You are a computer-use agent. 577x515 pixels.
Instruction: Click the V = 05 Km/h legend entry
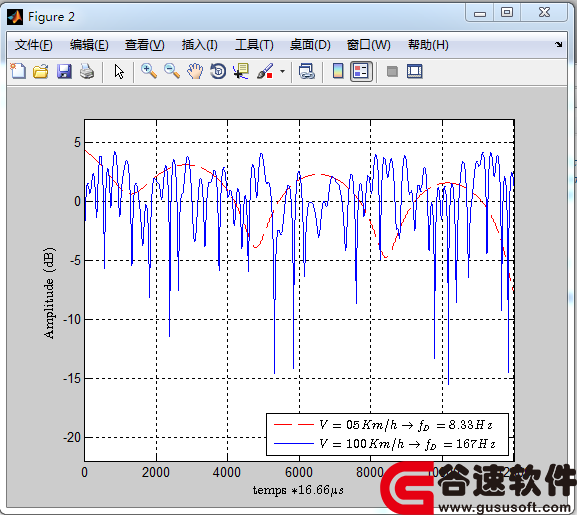383,425
